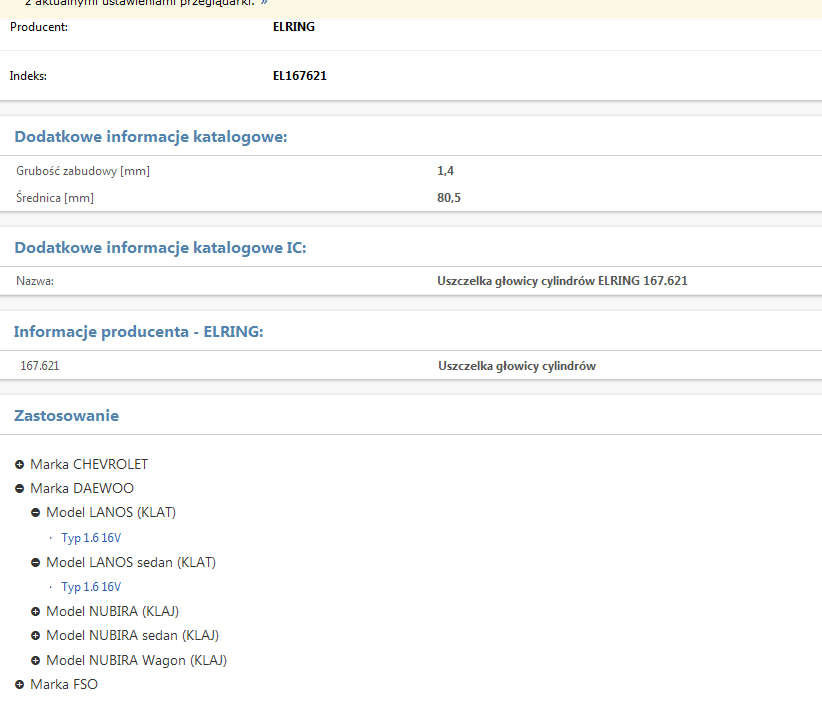This screenshot has width=822, height=711.
Task: Select Marka CHEVROLET label
Action: coord(89,465)
